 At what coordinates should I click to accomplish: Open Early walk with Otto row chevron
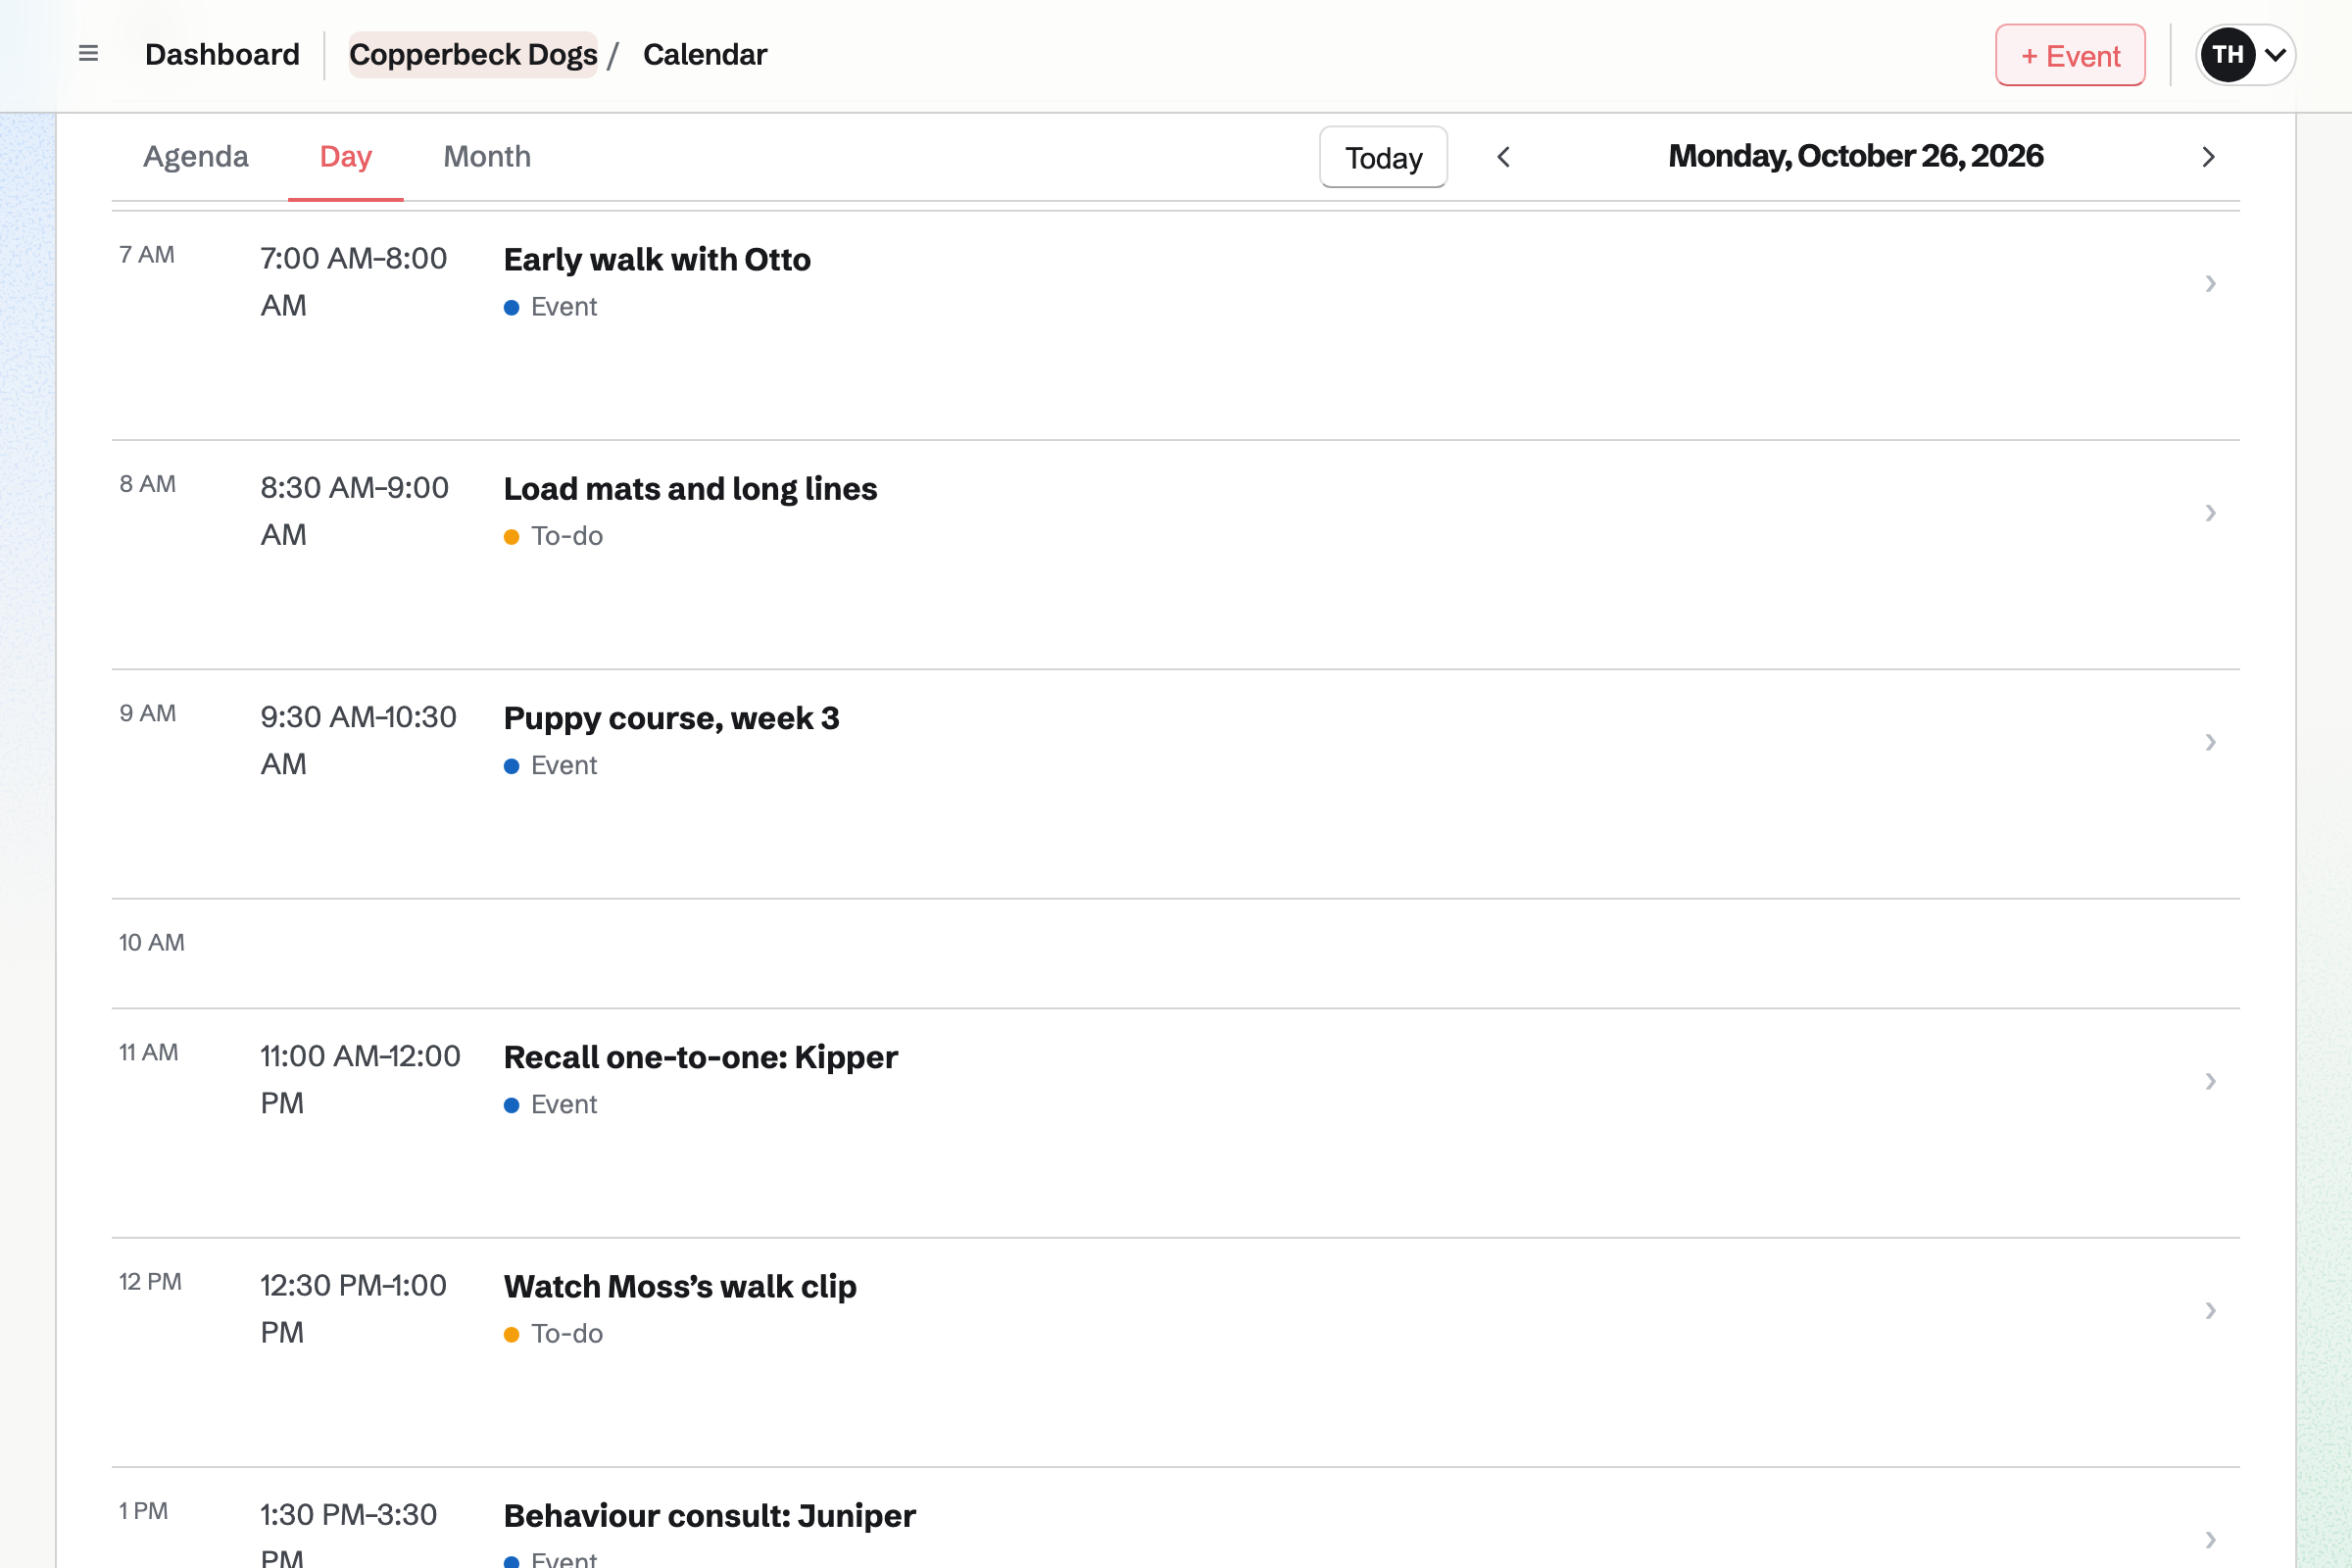tap(2210, 284)
